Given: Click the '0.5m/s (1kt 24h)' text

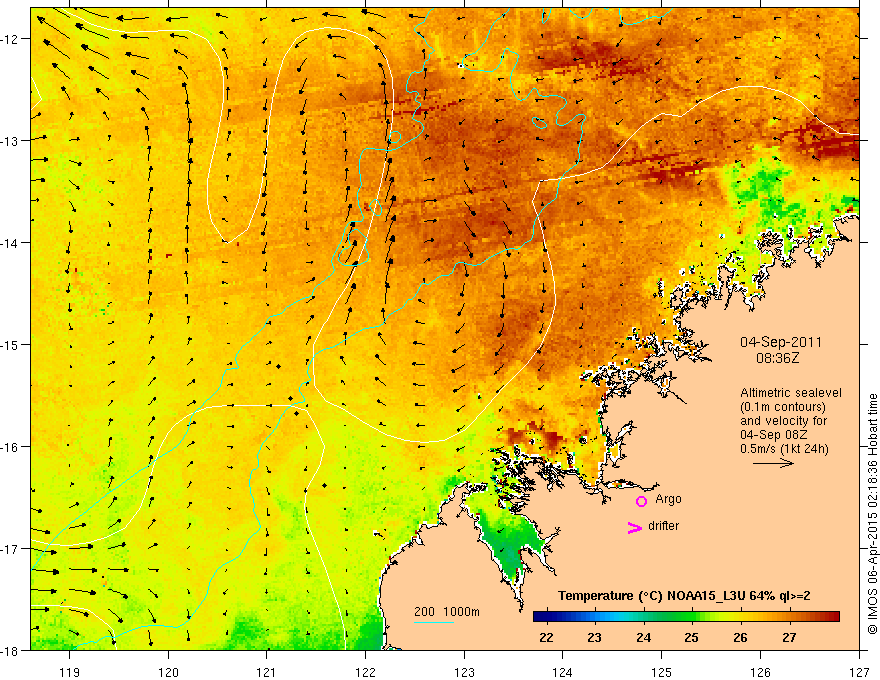Looking at the screenshot, I should 785,449.
